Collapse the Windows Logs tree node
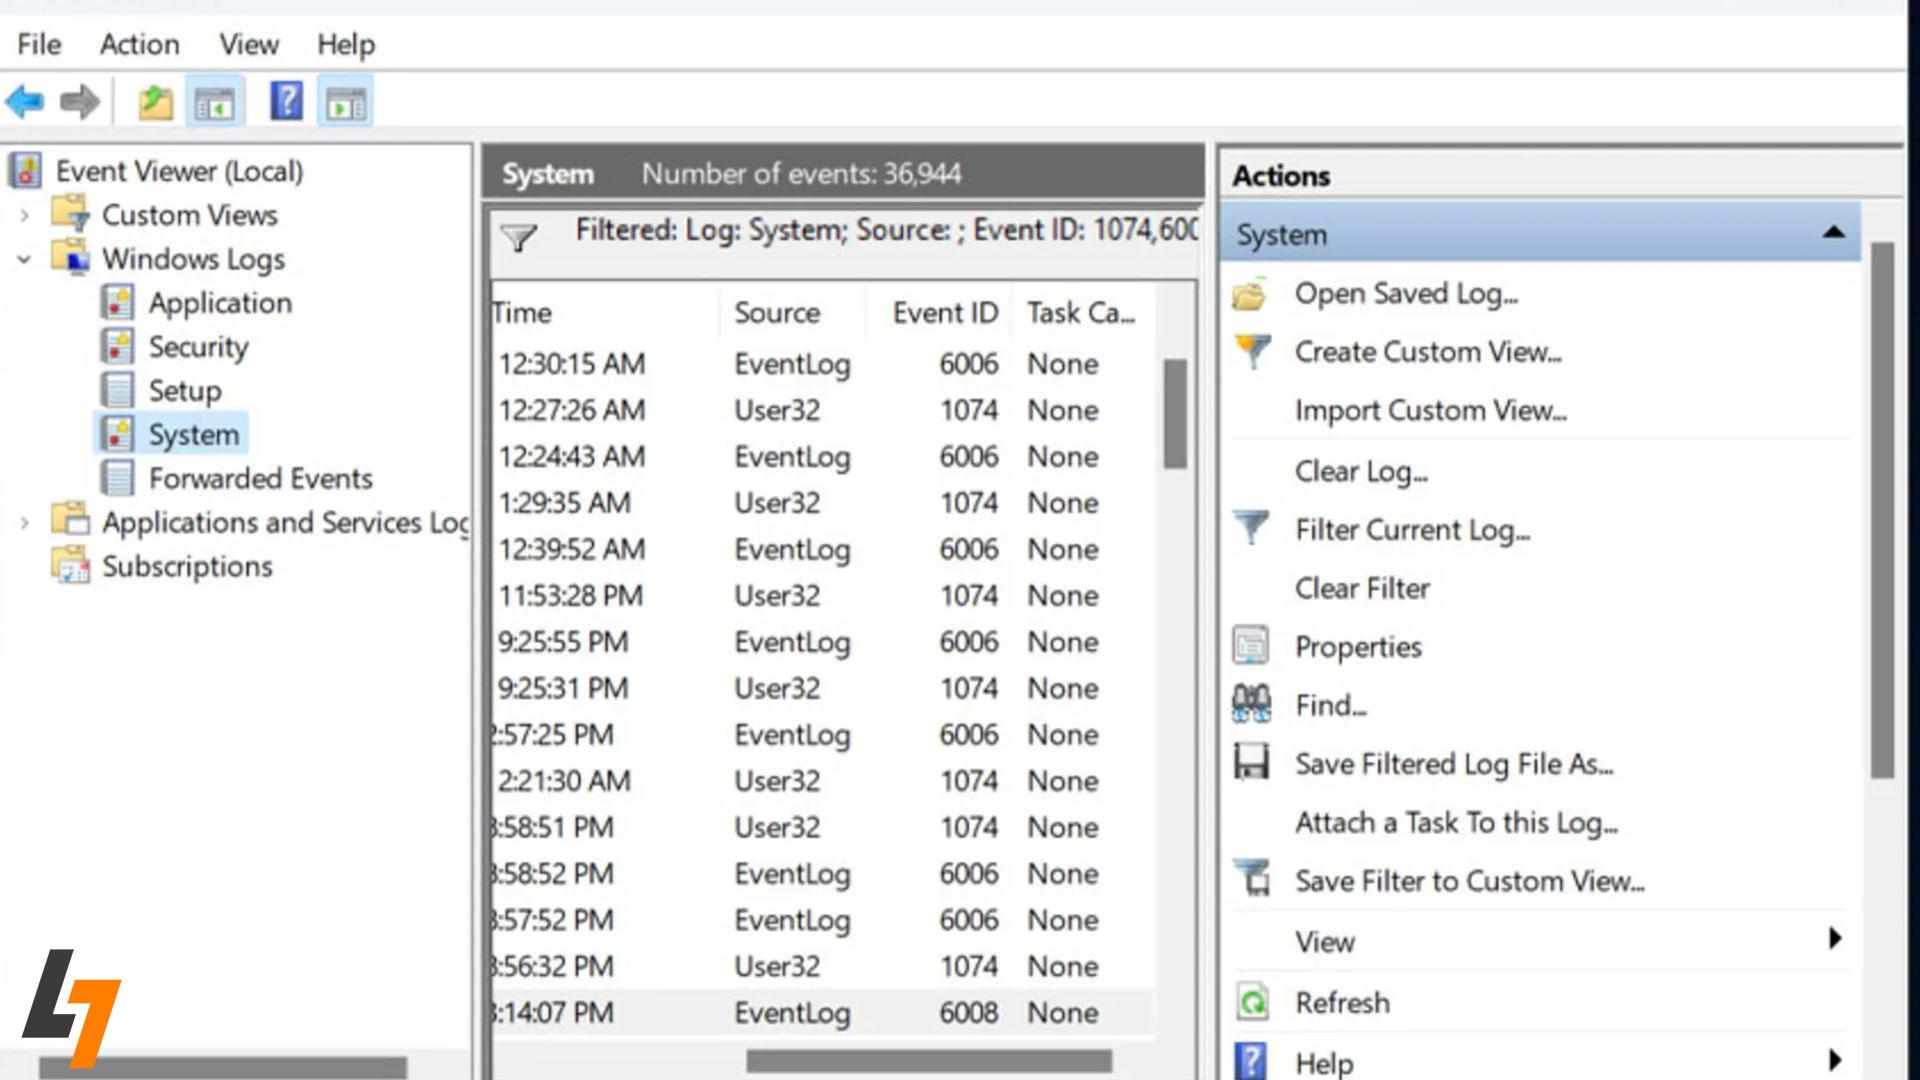The height and width of the screenshot is (1080, 1920). (25, 259)
